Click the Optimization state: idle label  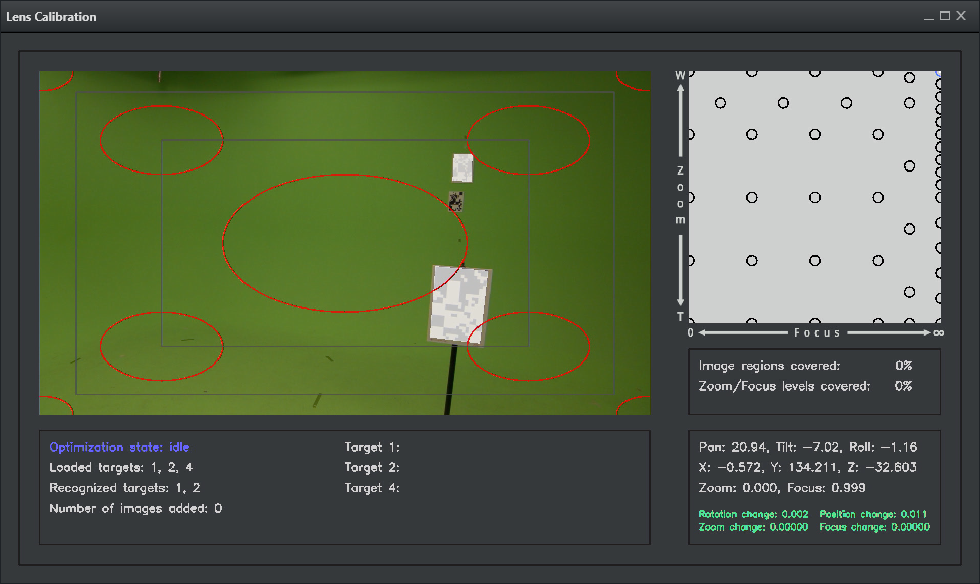(119, 447)
